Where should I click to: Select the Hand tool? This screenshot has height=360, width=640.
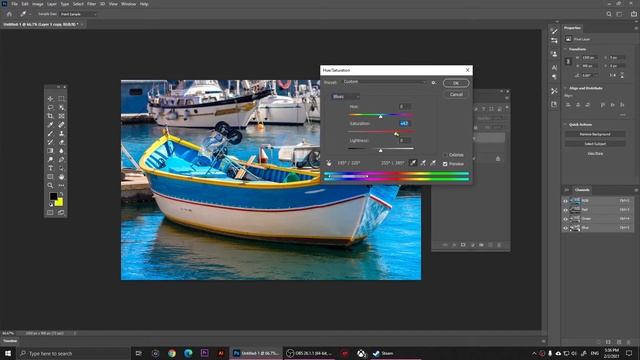(61, 177)
